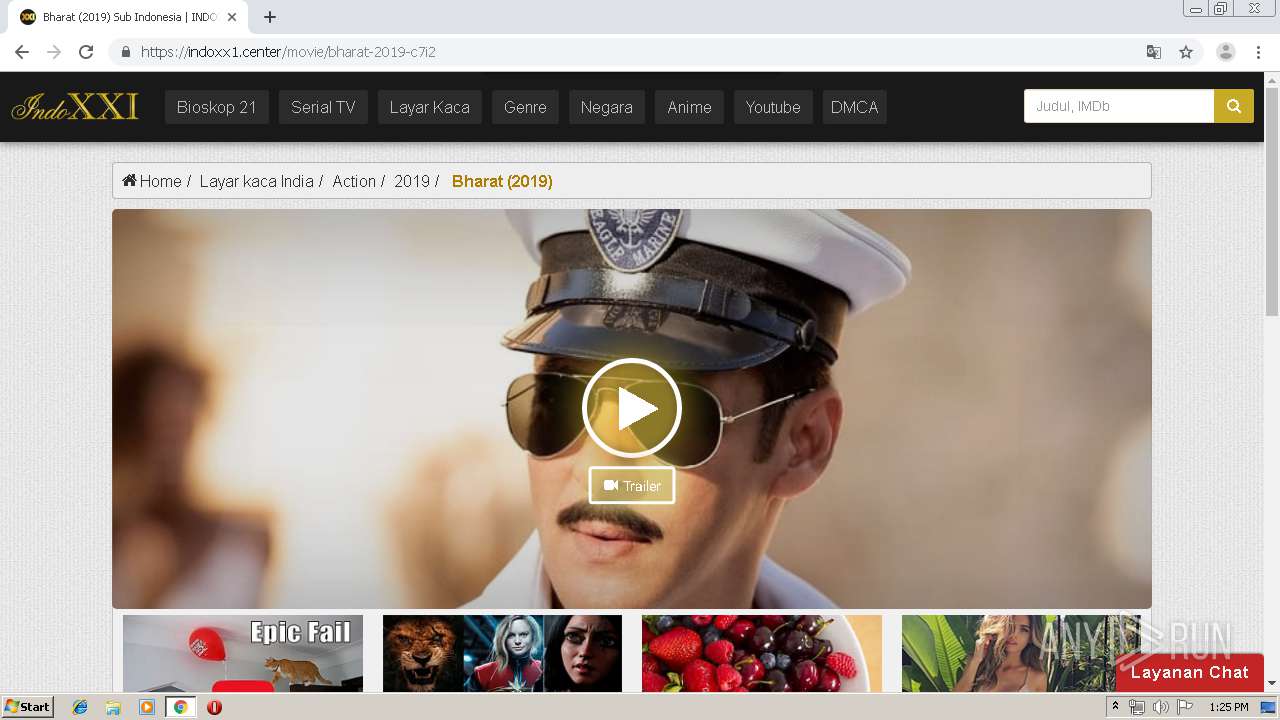Go to 2019 breadcrumb
The height and width of the screenshot is (720, 1280).
coord(412,181)
